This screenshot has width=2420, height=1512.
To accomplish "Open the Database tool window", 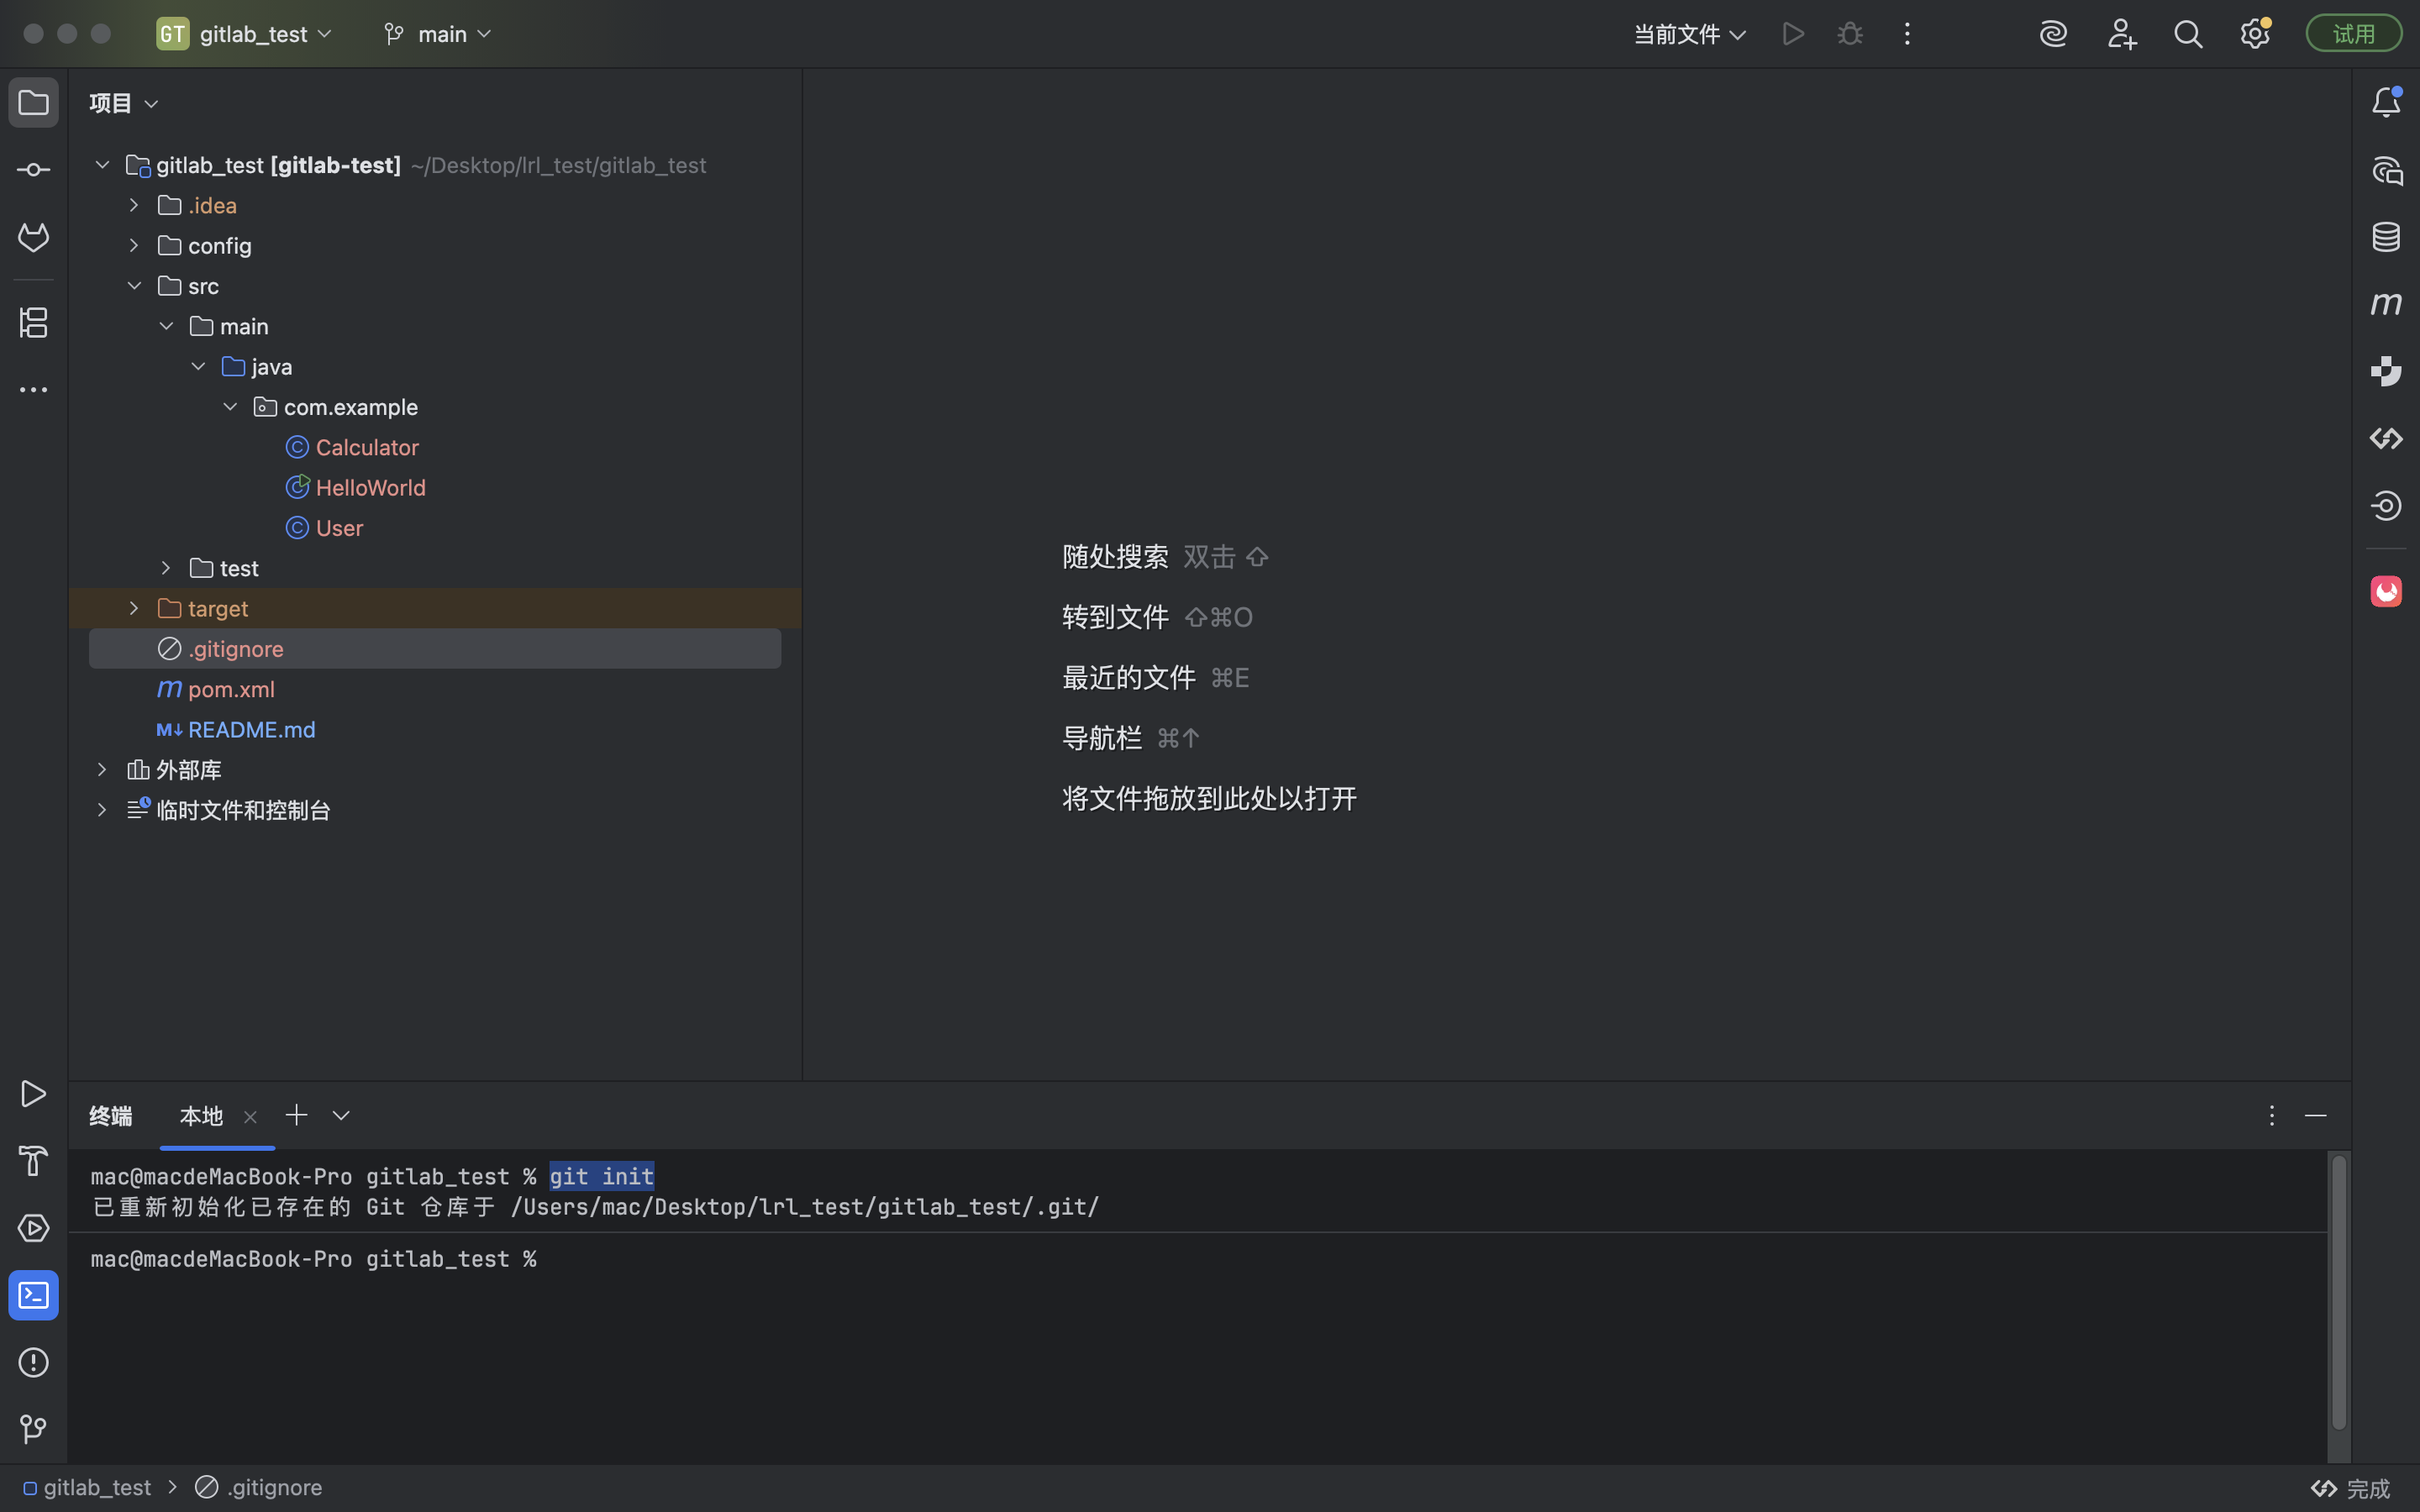I will click(2386, 237).
